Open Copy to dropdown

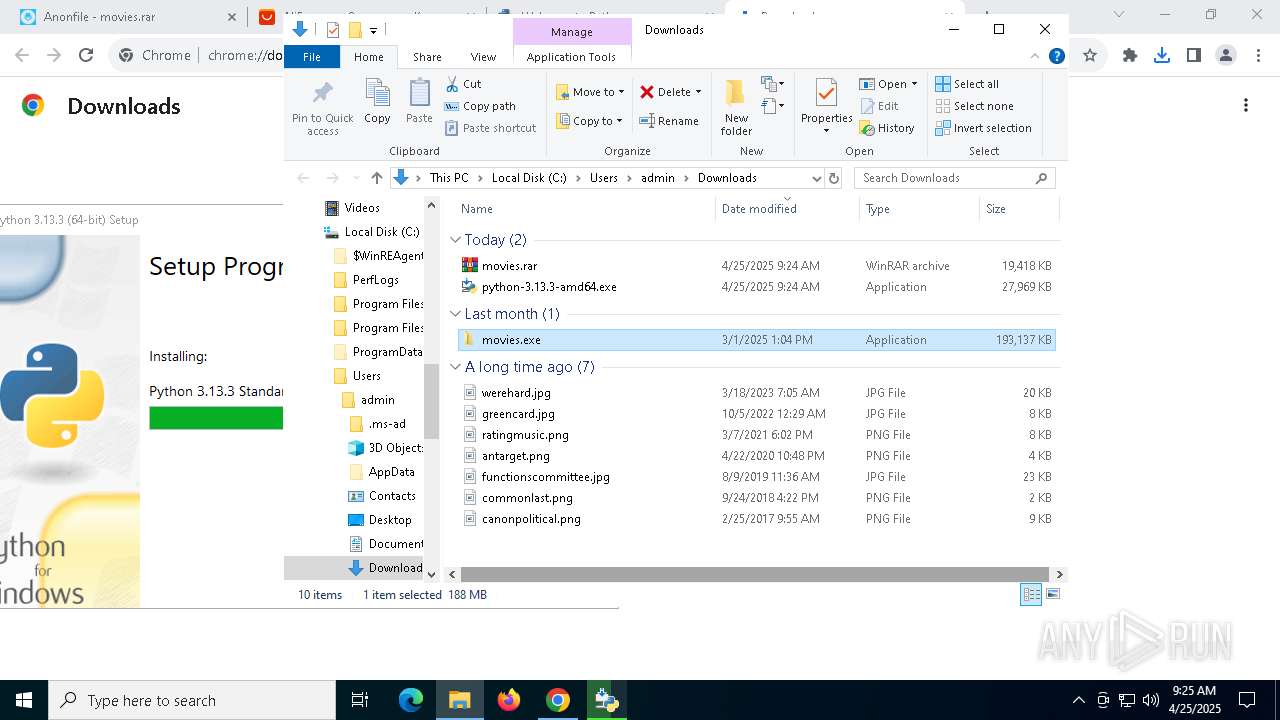tap(590, 121)
